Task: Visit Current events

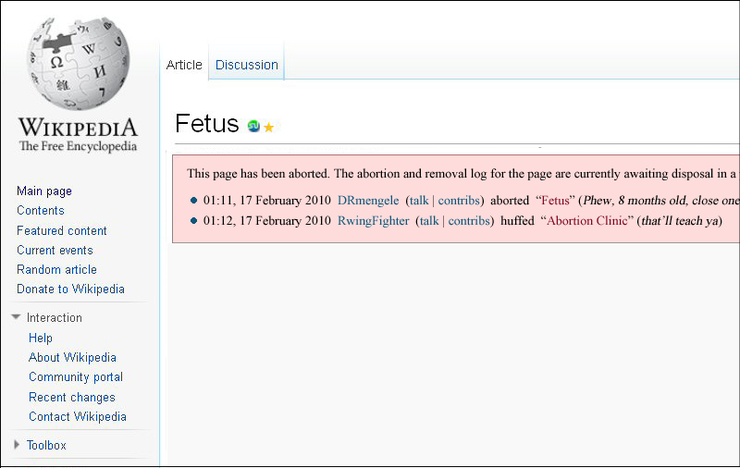Action: [55, 250]
